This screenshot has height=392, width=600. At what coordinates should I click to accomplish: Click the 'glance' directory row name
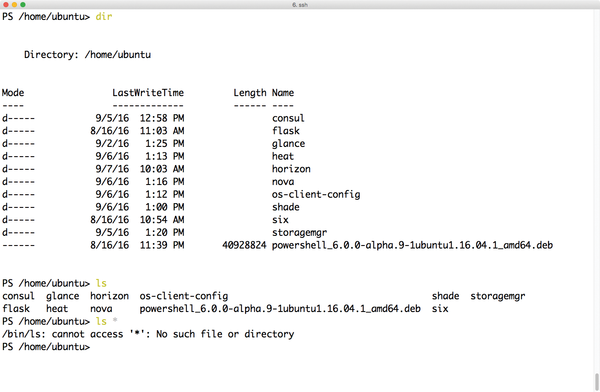point(289,144)
